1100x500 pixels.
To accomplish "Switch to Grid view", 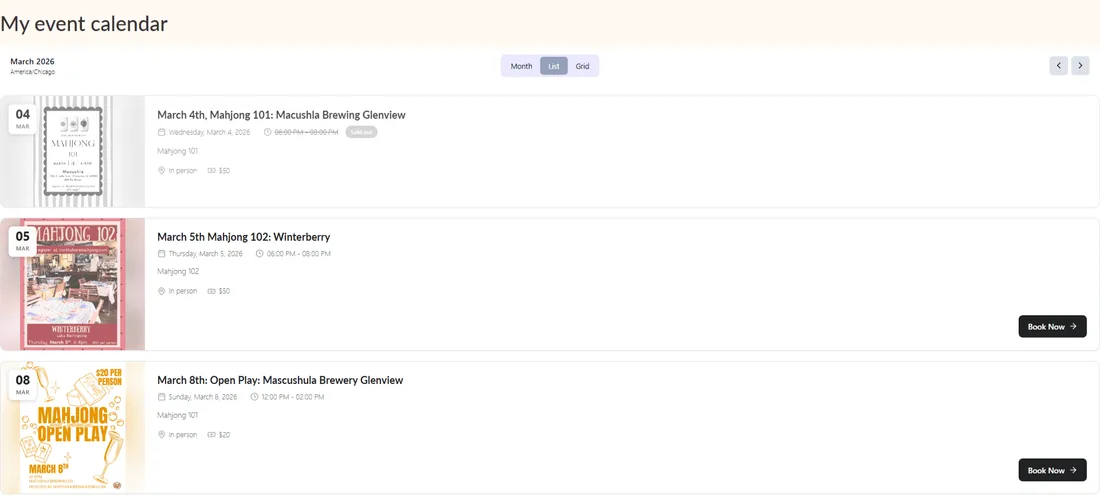I will pyautogui.click(x=582, y=66).
